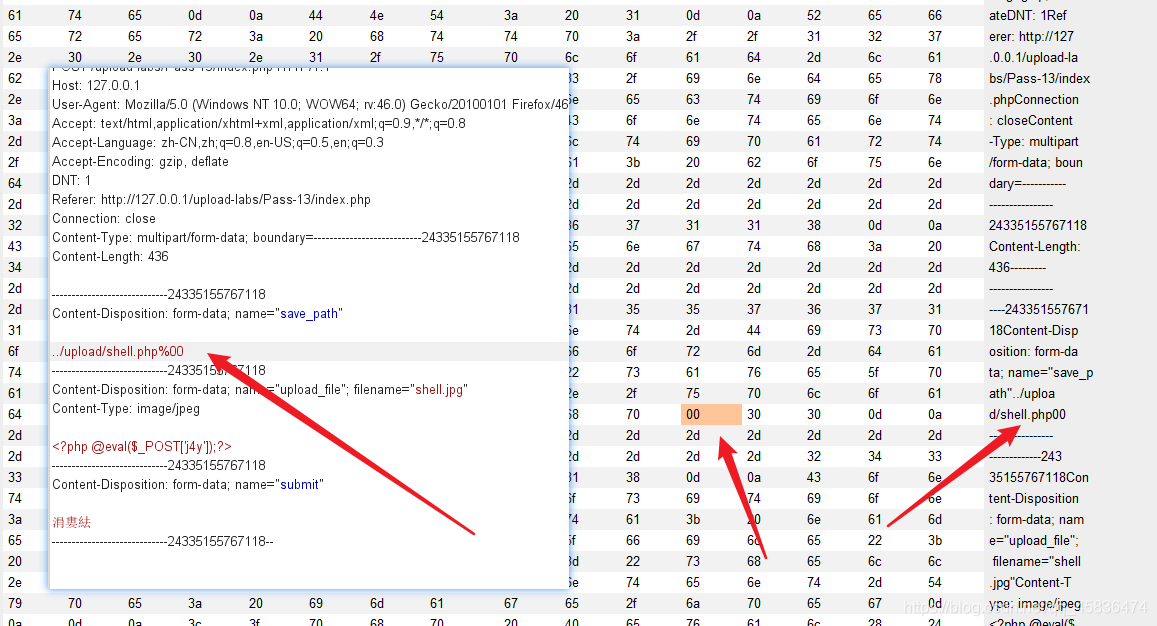Select hex byte 6a in the 'ype: image/jpeg' row

click(693, 603)
